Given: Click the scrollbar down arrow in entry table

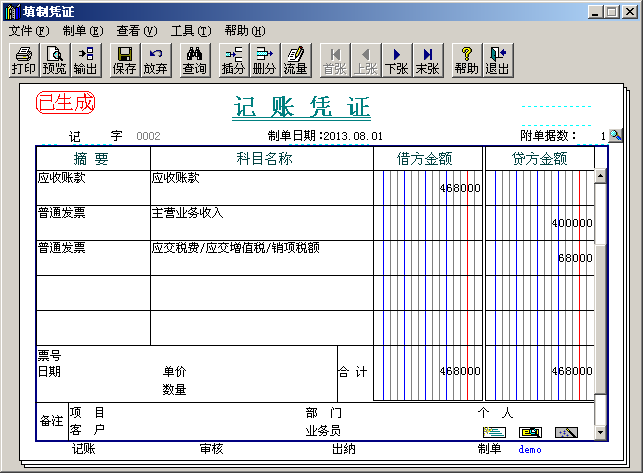Looking at the screenshot, I should point(600,432).
